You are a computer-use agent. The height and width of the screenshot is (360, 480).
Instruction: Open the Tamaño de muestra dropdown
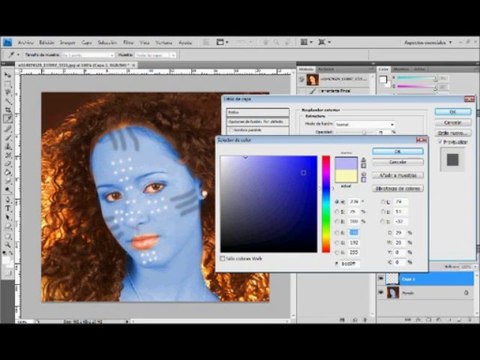tap(88, 55)
